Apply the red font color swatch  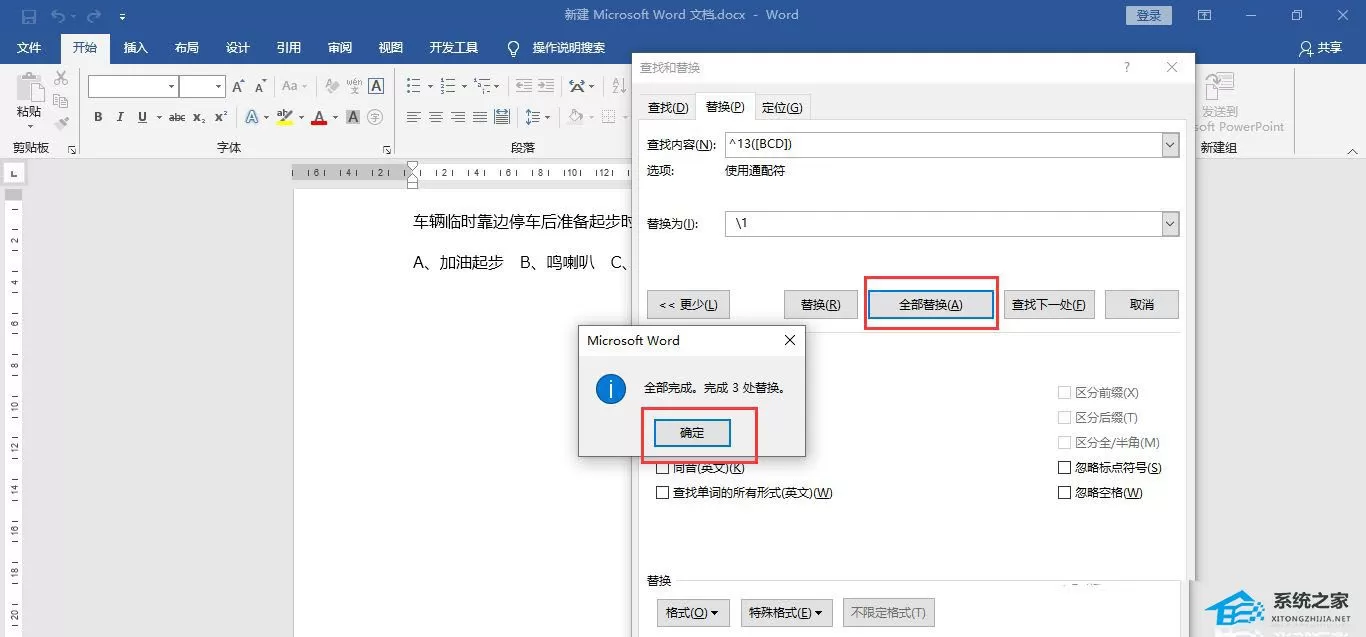[x=319, y=117]
